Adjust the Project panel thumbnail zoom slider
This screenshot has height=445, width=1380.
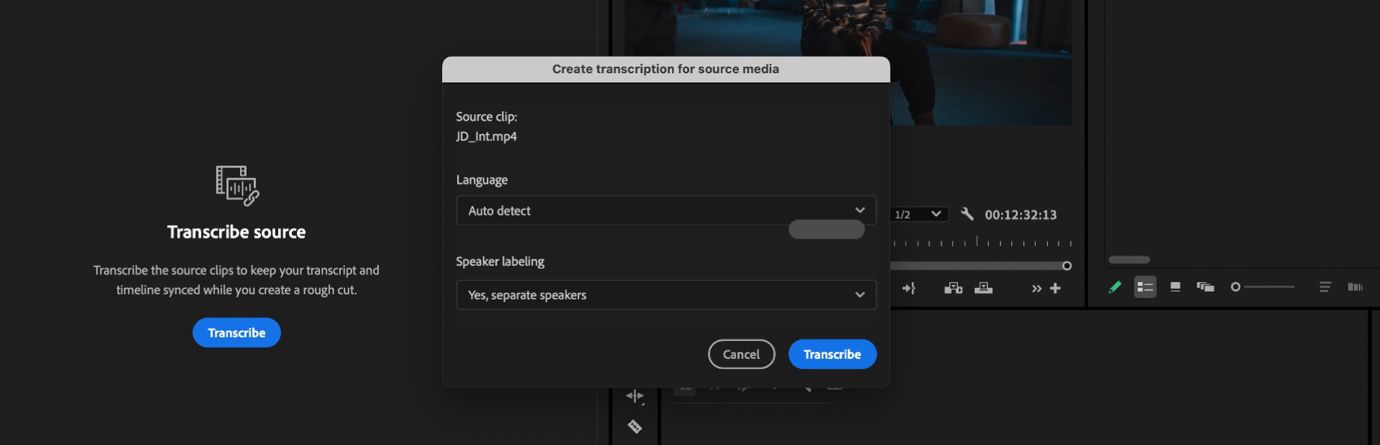coord(1262,287)
